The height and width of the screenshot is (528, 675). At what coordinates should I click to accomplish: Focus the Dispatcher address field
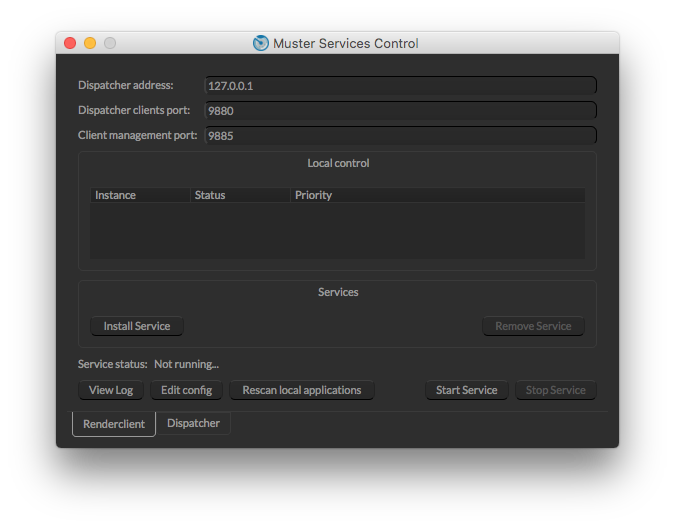pyautogui.click(x=400, y=86)
